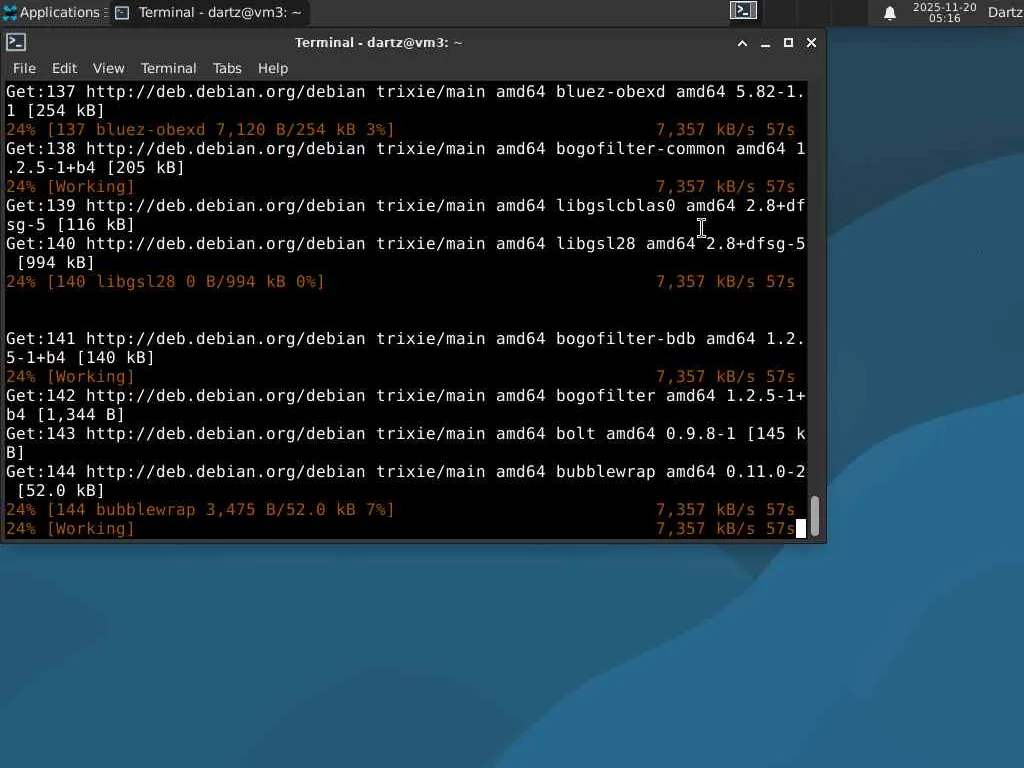
Task: Click the Get:141 bogofilter-bdb line
Action: 406,348
